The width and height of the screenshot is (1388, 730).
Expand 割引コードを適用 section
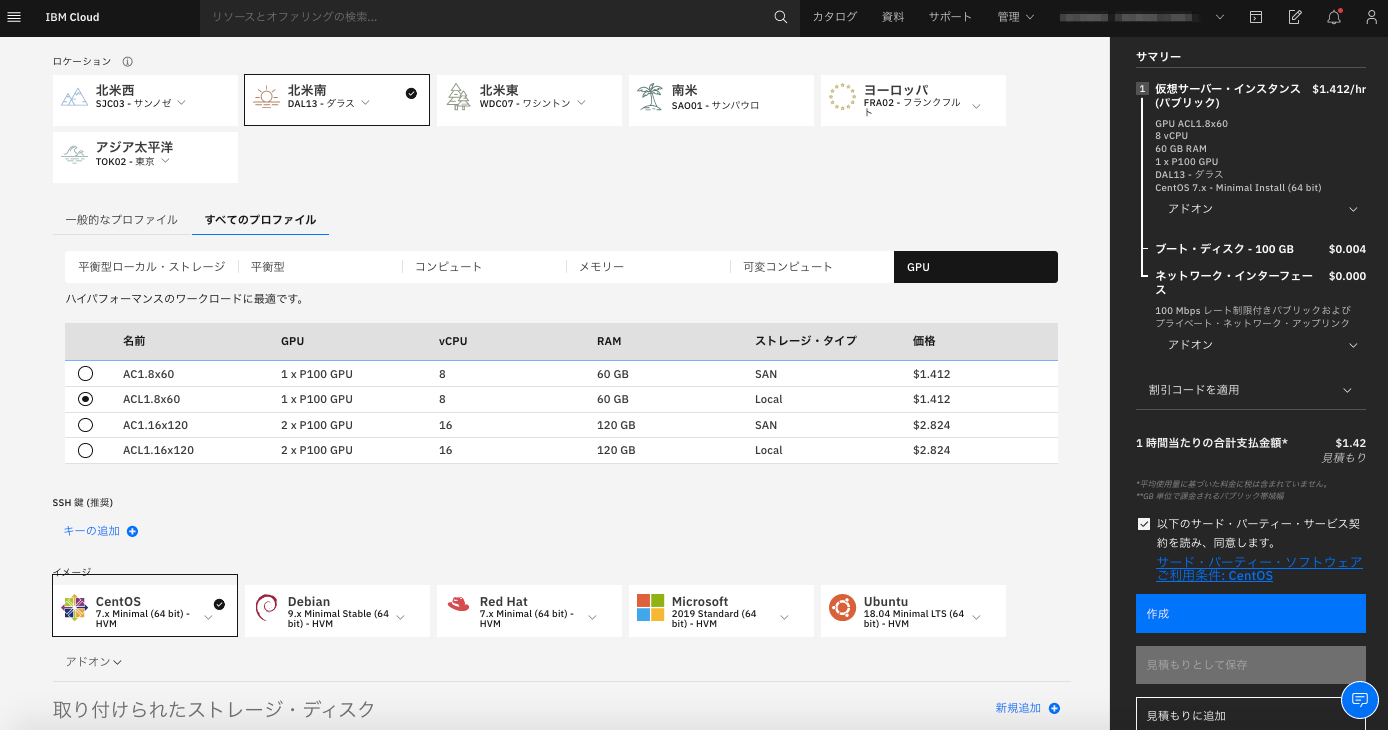tap(1251, 390)
